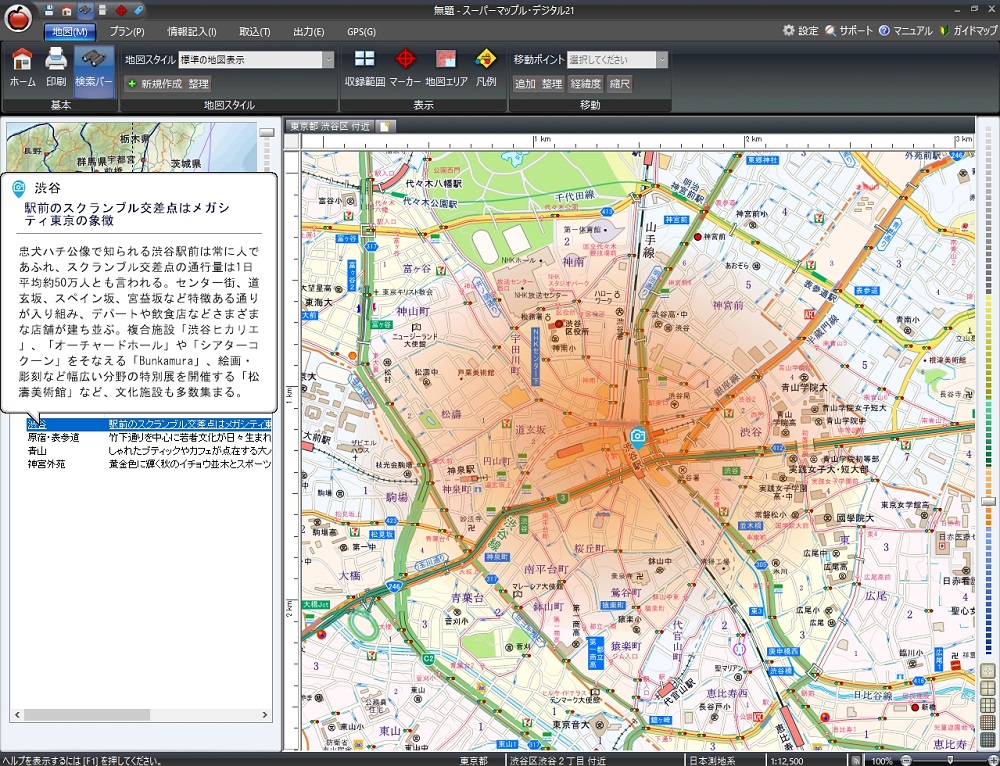Show 地図エリア map area
This screenshot has height=766, width=1000.
pos(446,68)
